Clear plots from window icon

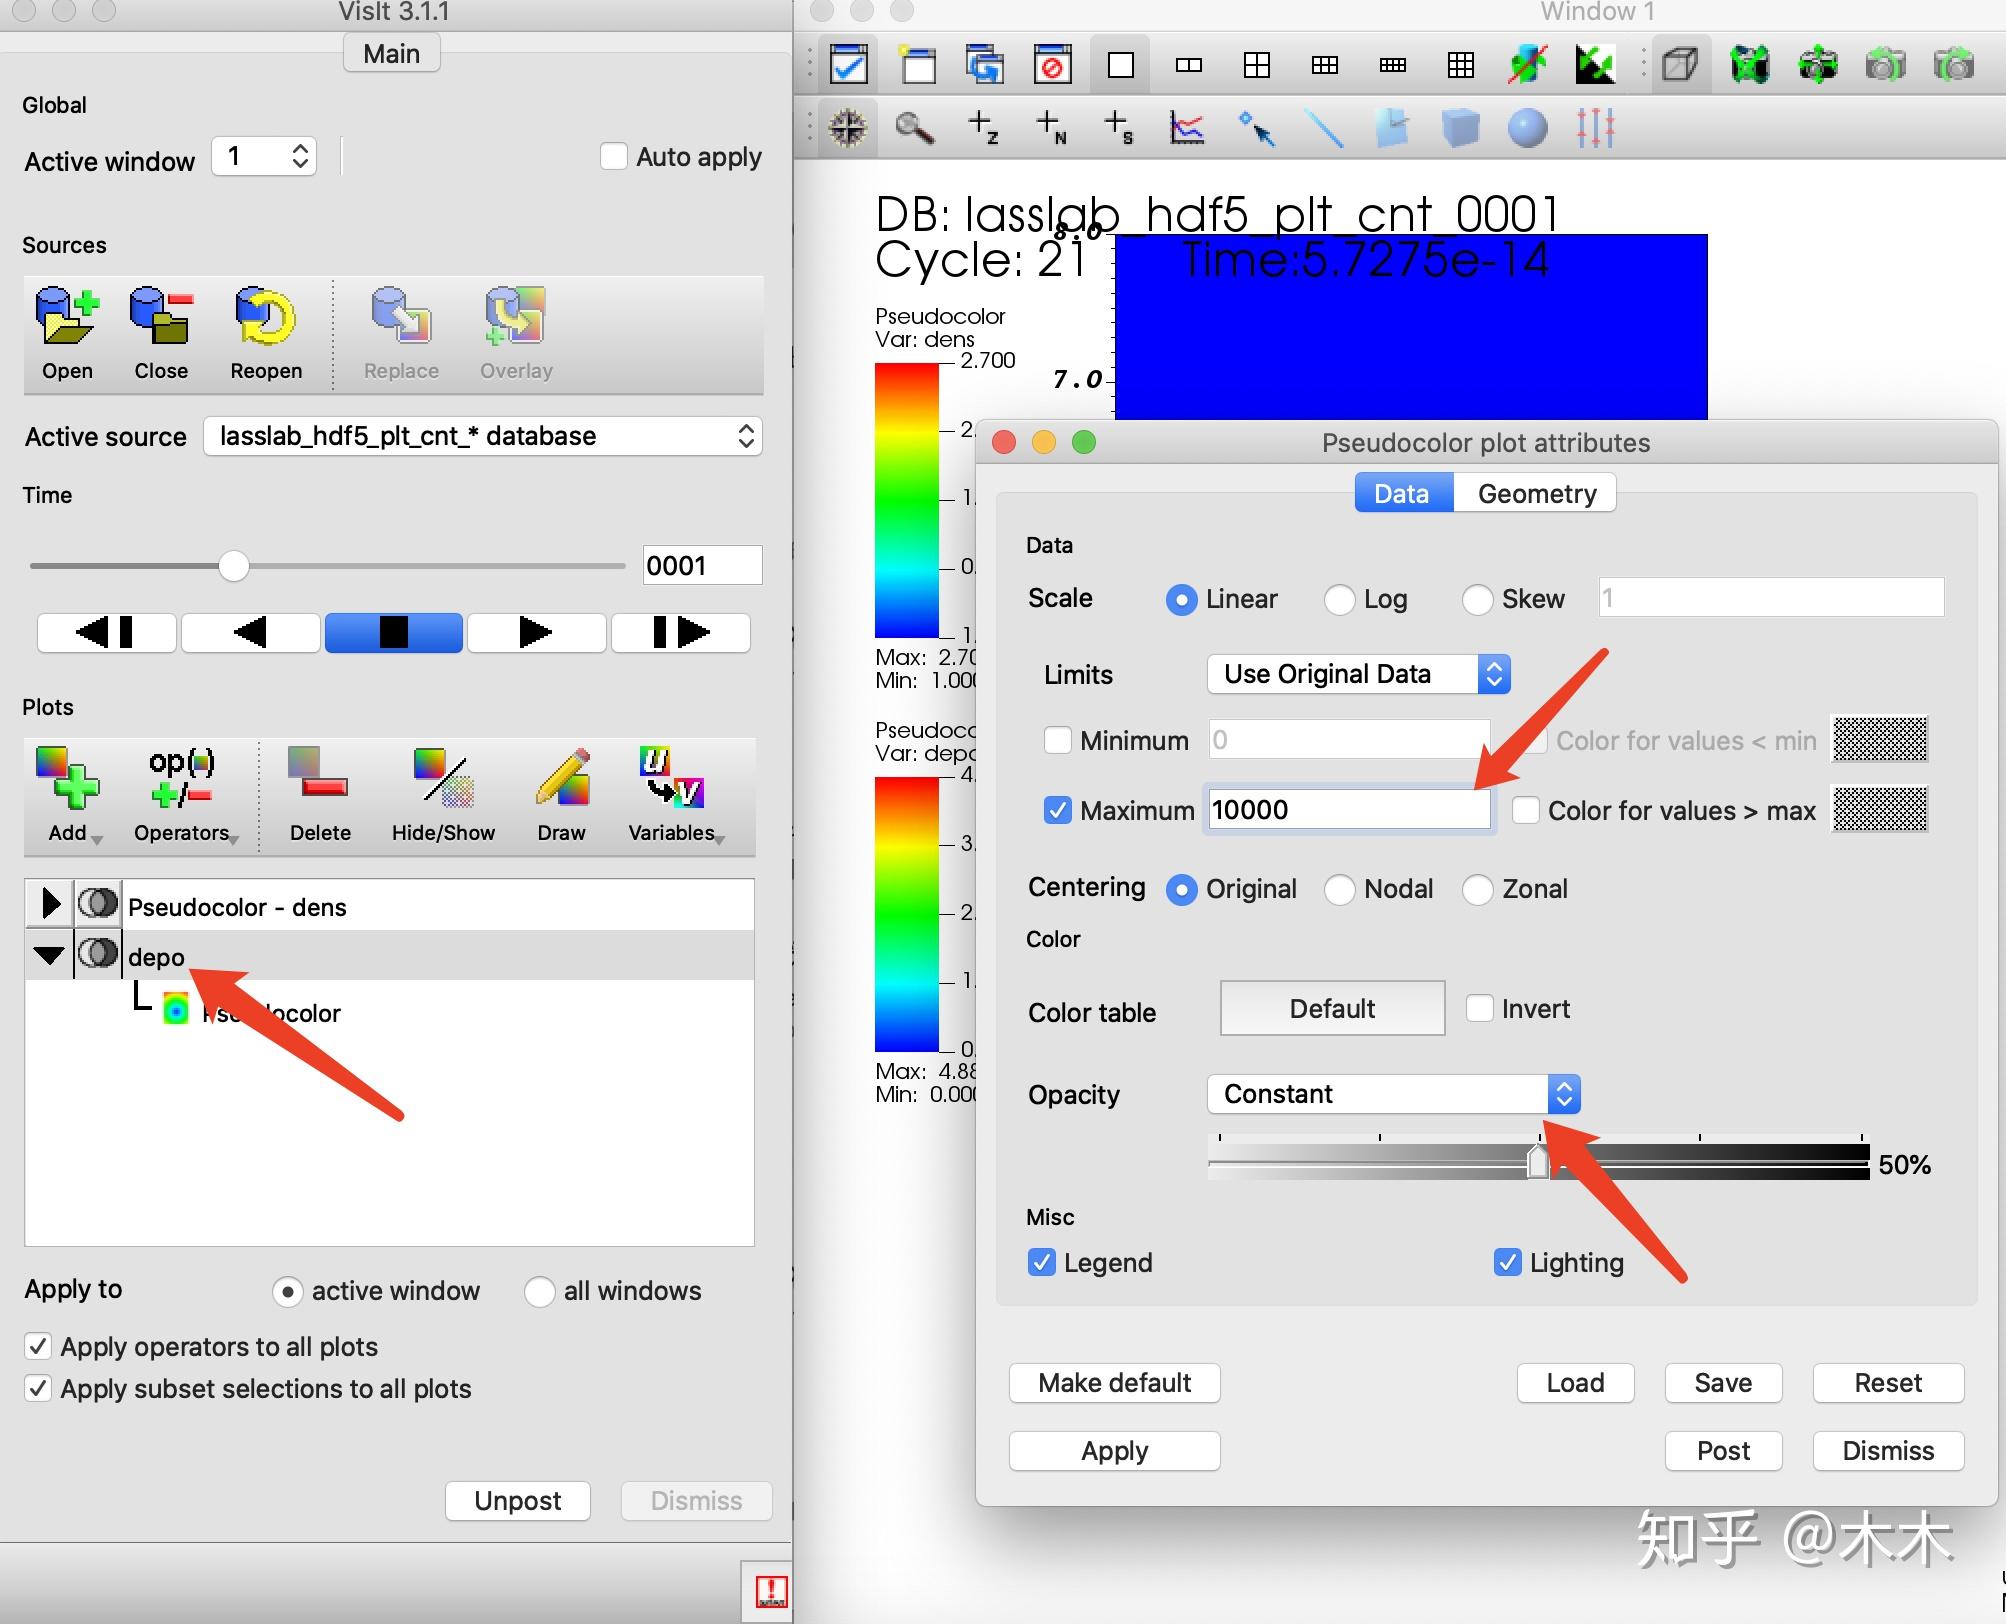tap(1052, 66)
